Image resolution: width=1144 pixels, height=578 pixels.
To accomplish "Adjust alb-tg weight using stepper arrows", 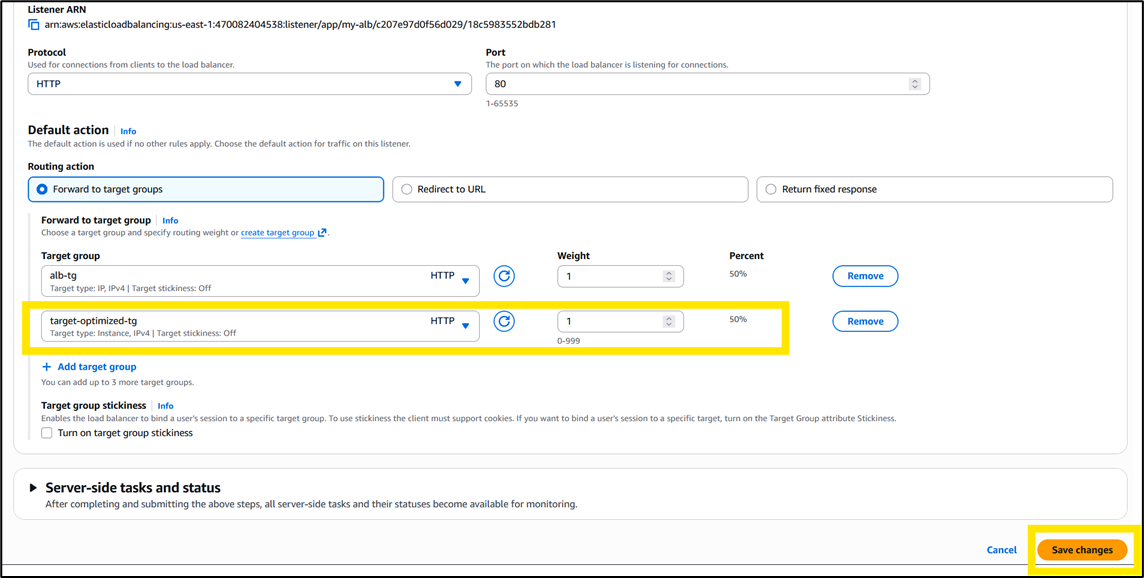I will pyautogui.click(x=669, y=276).
